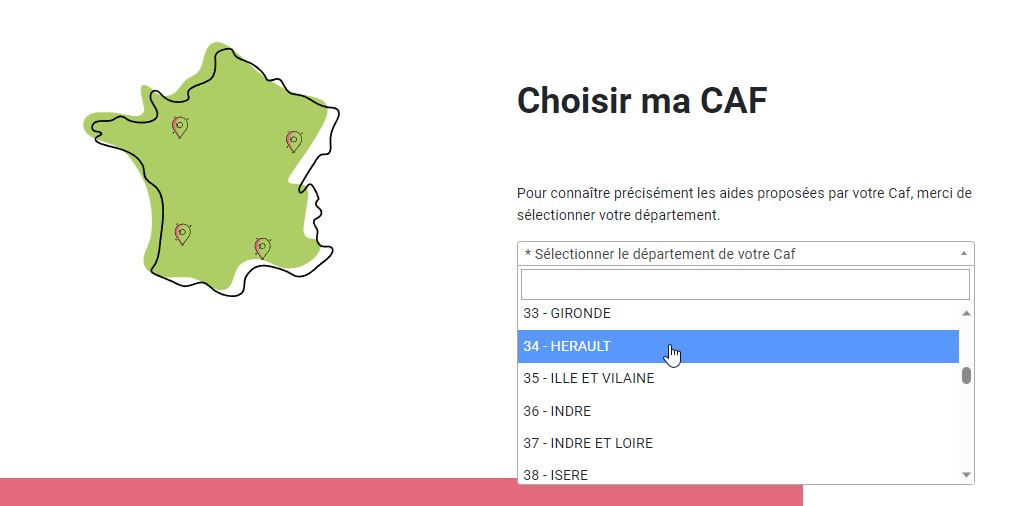Click the list scrollbar's down arrow
This screenshot has height=506, width=1034.
(x=966, y=474)
